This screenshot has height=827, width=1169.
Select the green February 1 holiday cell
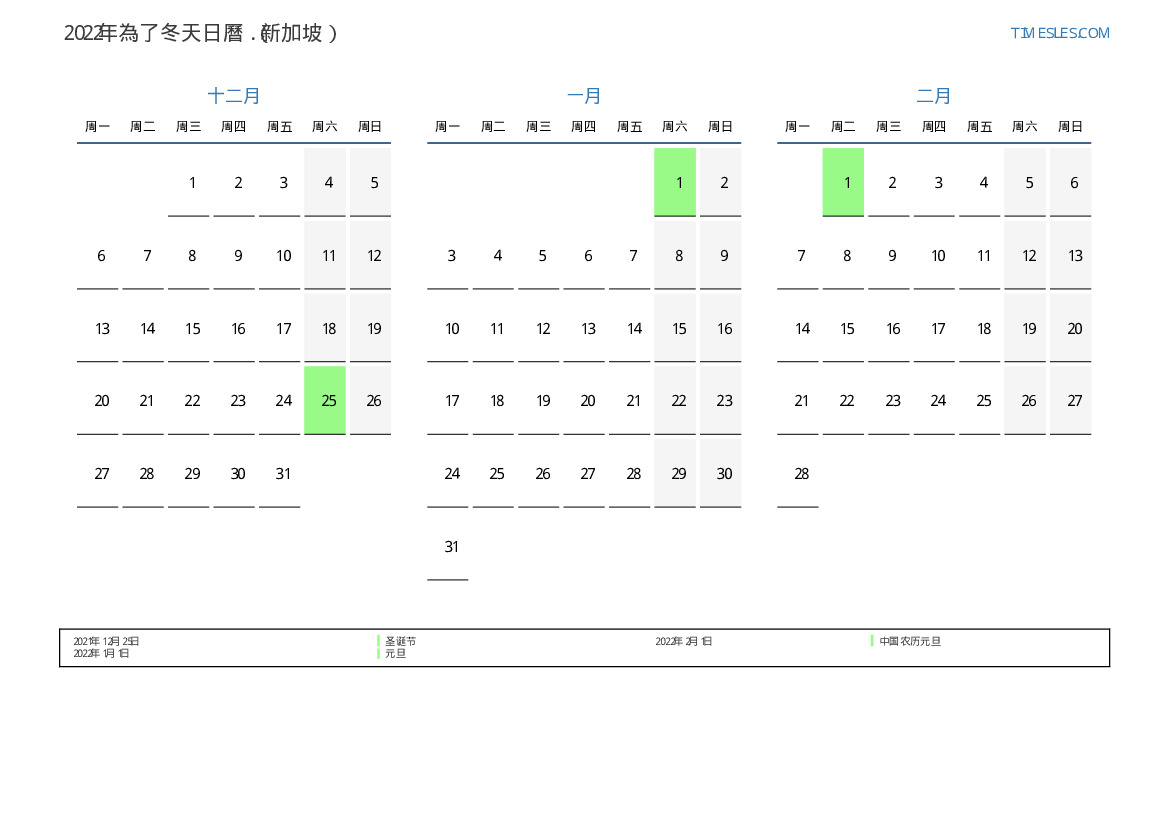(x=843, y=182)
